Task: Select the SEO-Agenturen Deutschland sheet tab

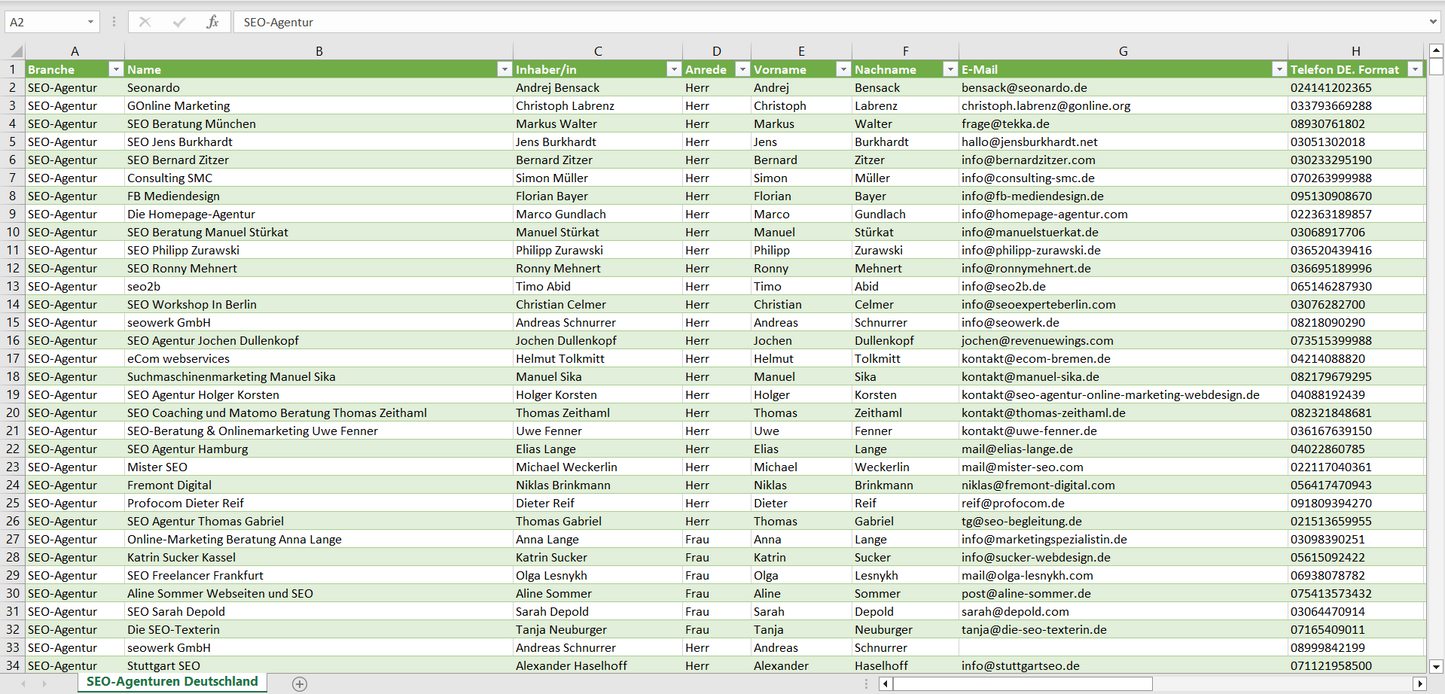Action: [x=172, y=682]
